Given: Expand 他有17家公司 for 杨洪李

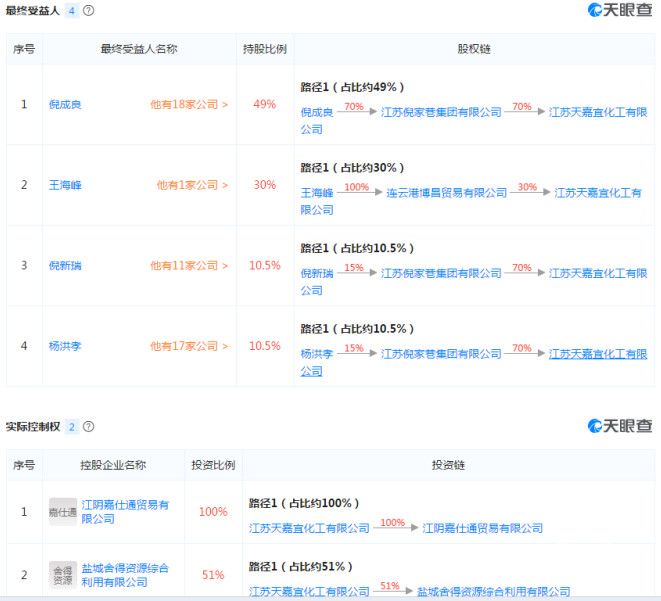Looking at the screenshot, I should [189, 346].
